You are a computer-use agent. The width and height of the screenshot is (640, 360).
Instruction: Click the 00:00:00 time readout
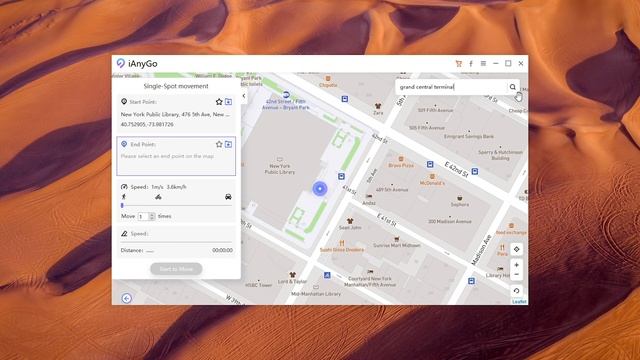222,250
